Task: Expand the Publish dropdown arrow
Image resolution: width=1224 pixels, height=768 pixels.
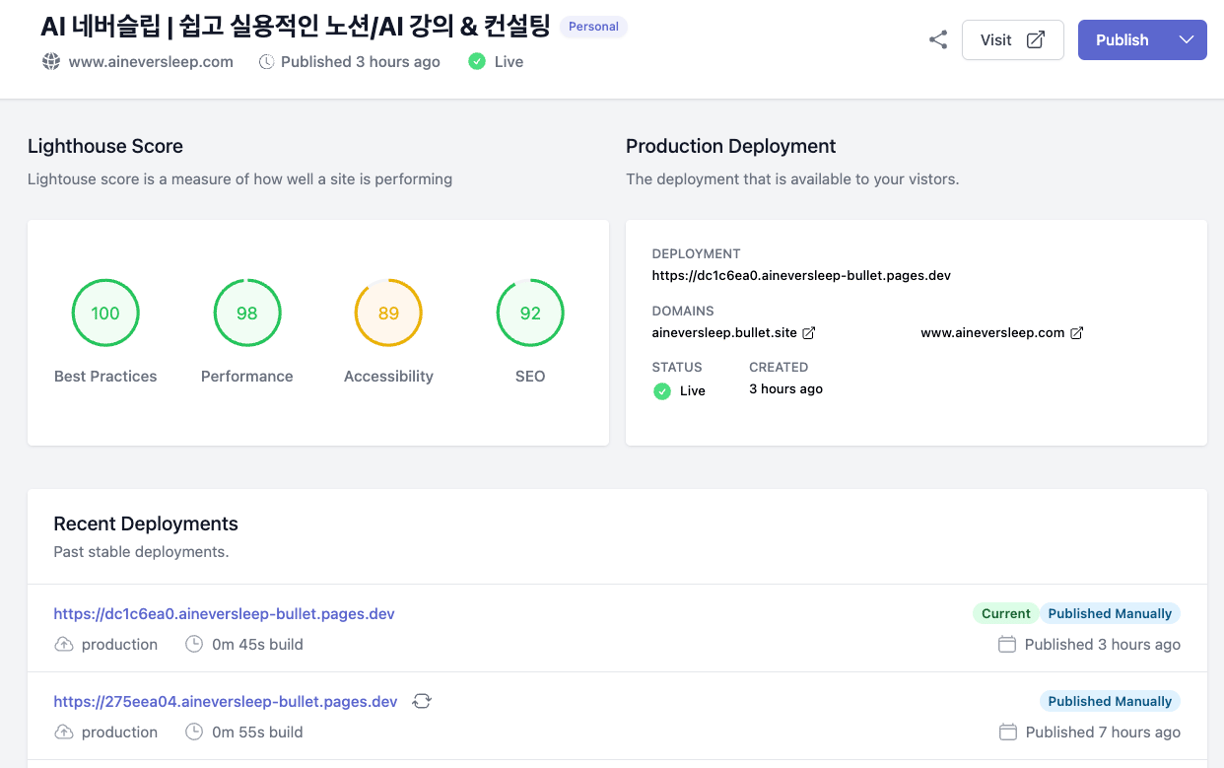Action: coord(1186,40)
